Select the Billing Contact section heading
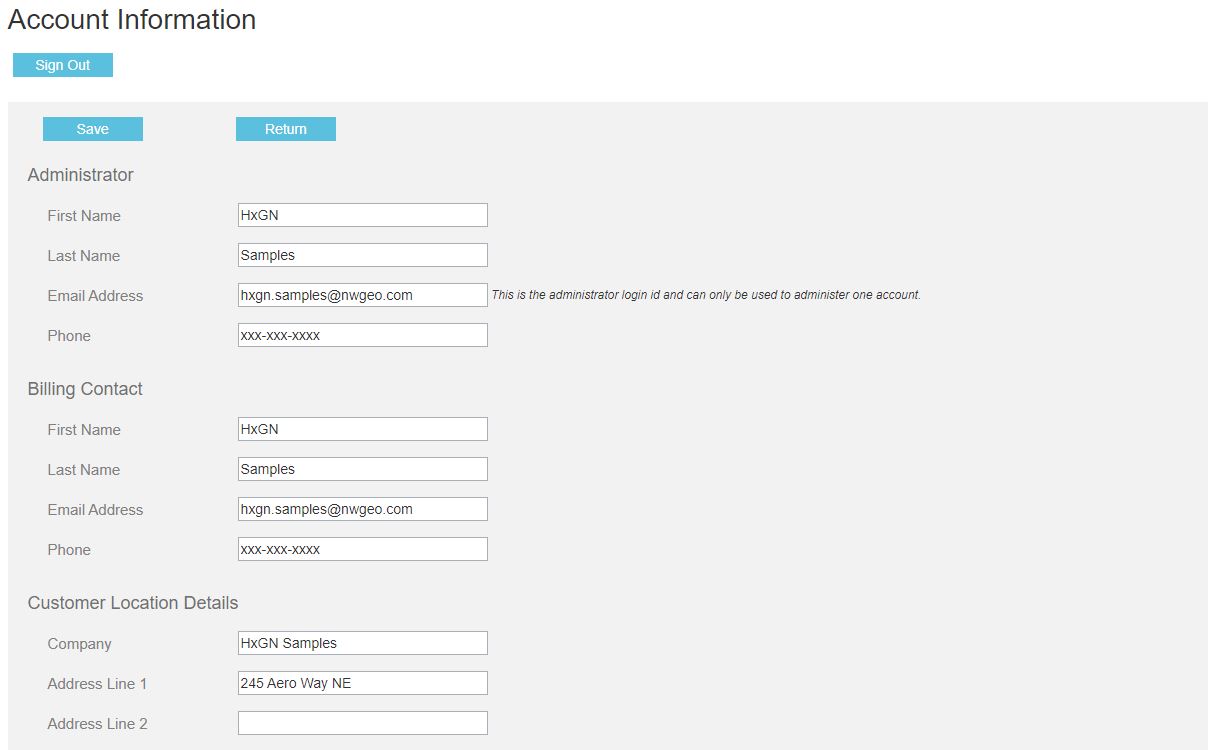Screen dimensions: 1219x750 [85, 389]
